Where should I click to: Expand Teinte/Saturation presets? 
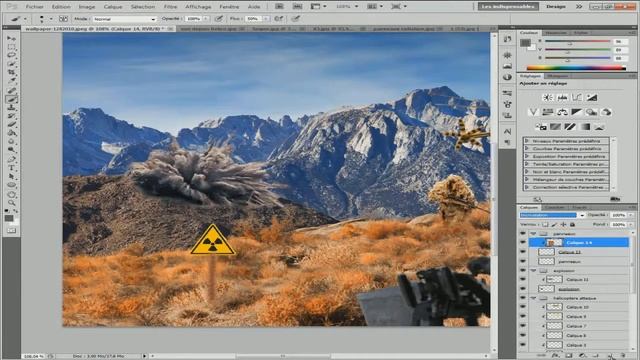click(527, 164)
